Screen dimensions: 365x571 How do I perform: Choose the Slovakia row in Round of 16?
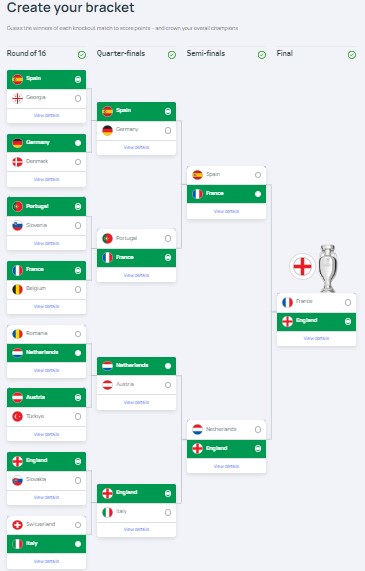tap(46, 480)
